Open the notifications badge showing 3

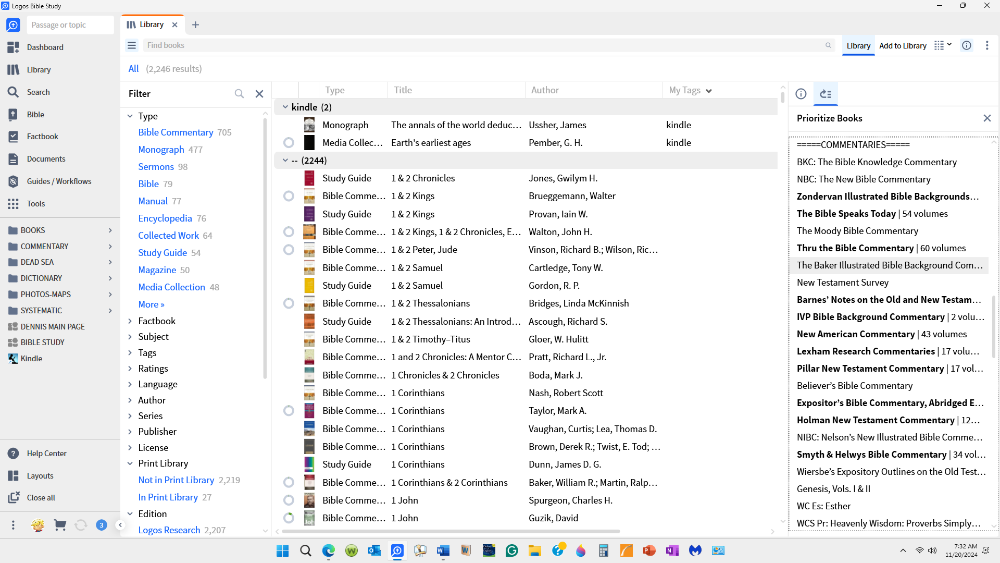click(x=101, y=525)
